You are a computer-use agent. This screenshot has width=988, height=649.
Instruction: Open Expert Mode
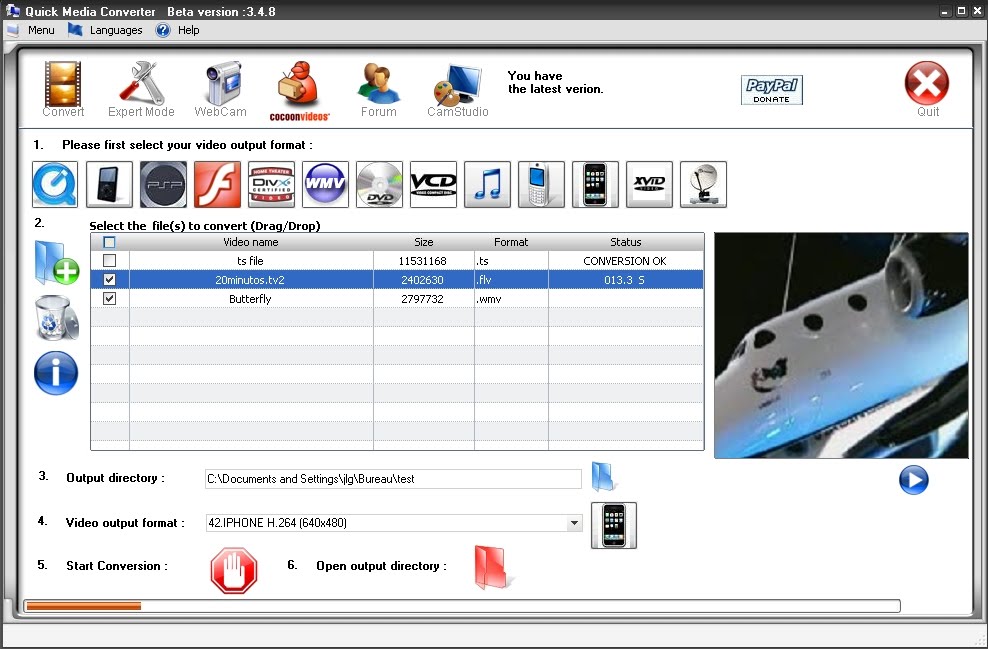[x=141, y=88]
